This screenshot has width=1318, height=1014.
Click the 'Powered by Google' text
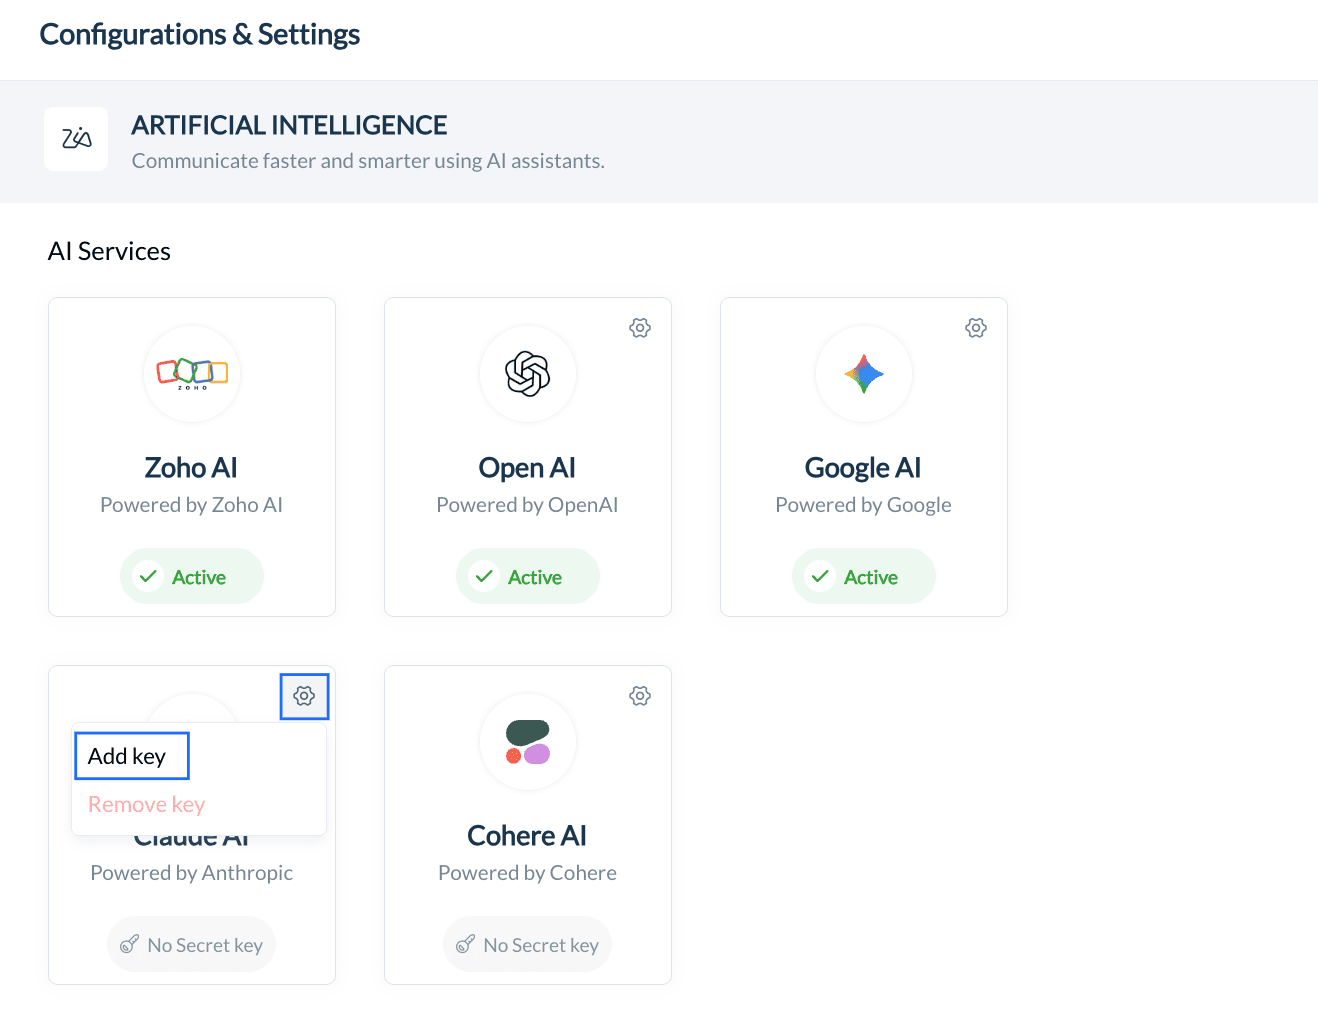tap(863, 505)
